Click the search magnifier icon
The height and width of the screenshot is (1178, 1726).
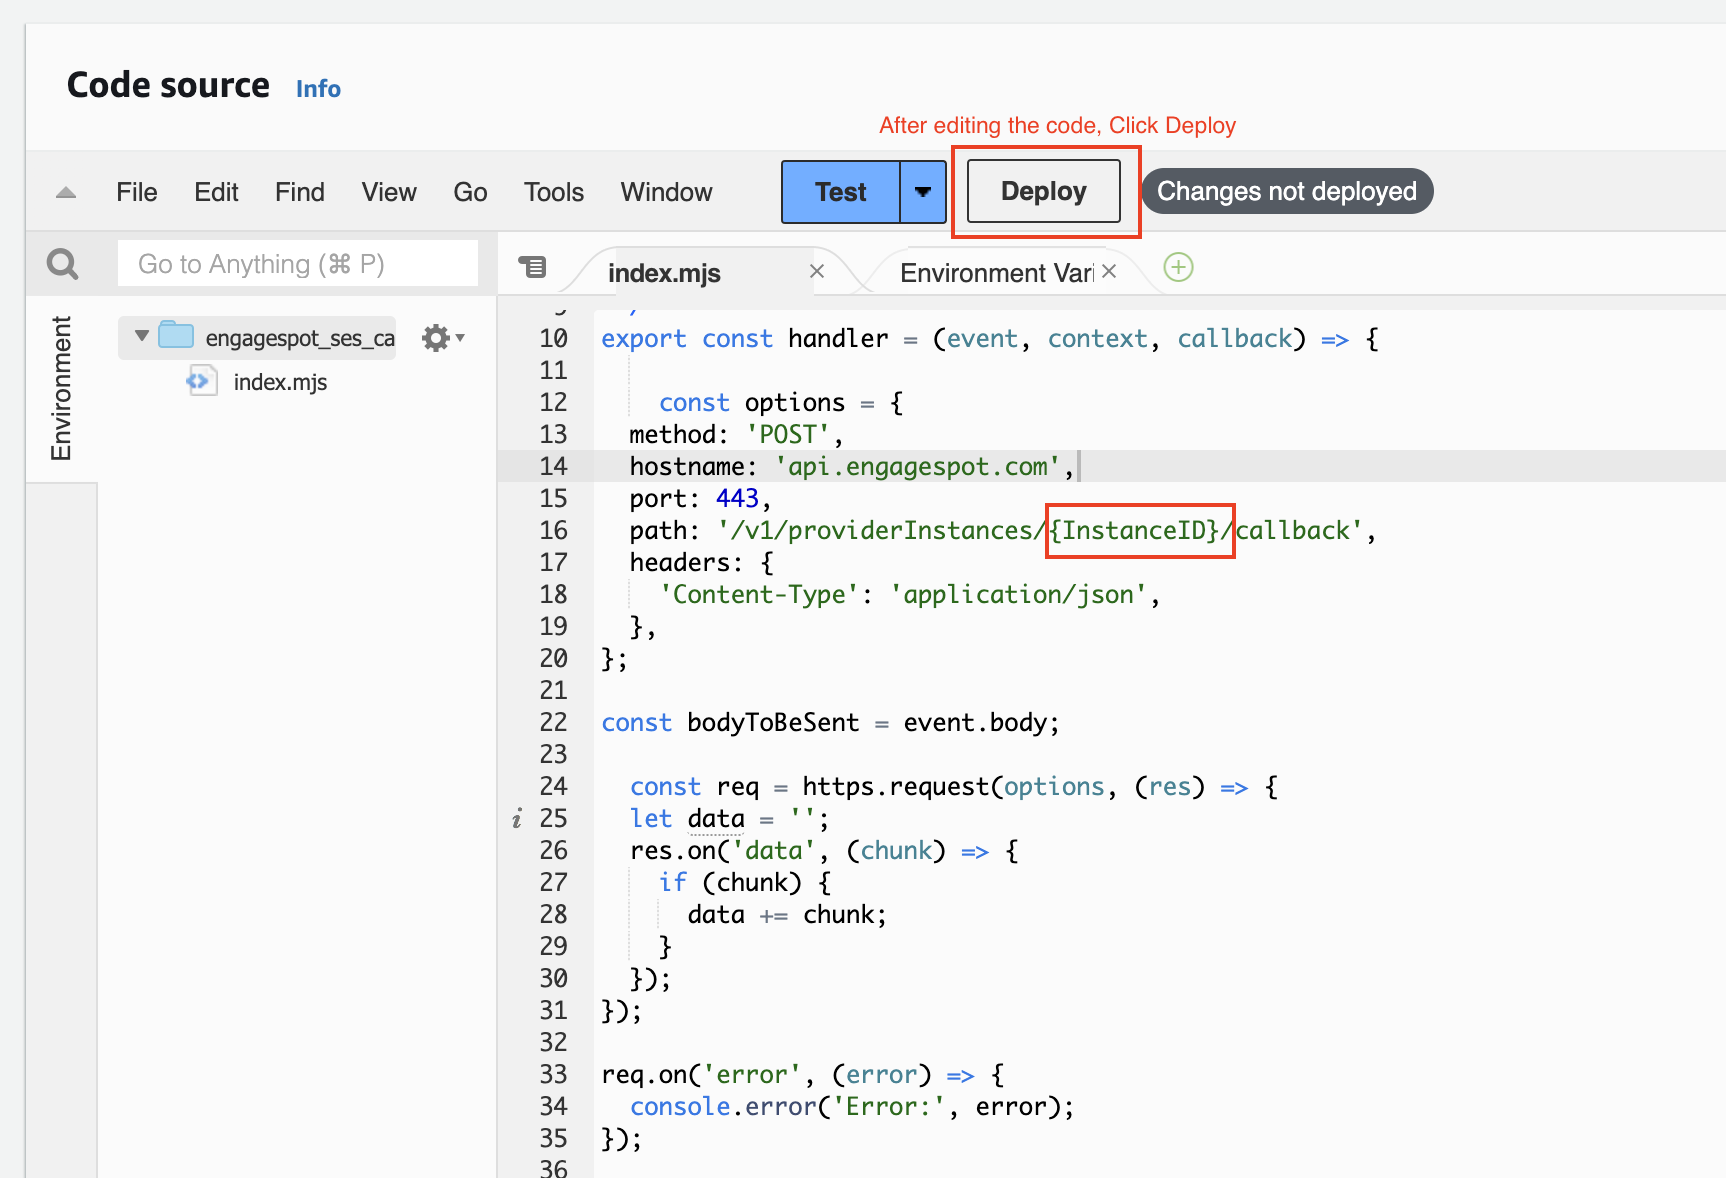point(62,264)
